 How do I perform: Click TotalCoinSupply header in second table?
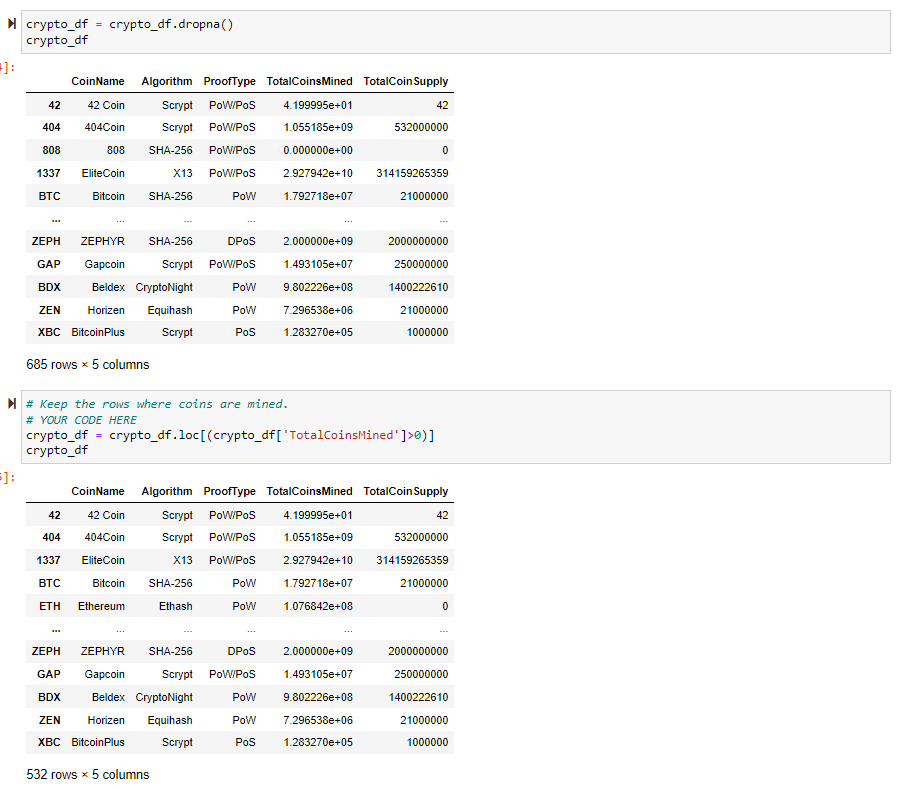click(406, 491)
